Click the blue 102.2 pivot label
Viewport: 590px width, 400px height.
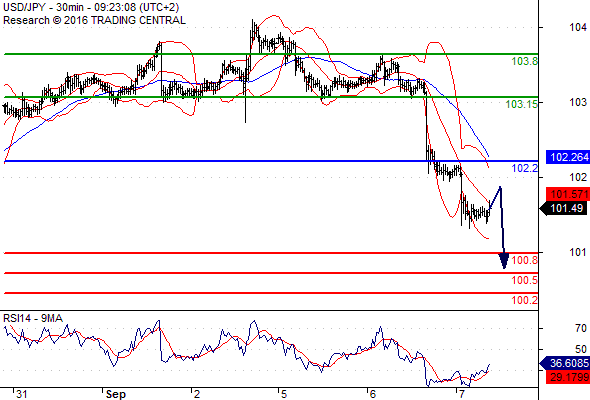point(525,168)
